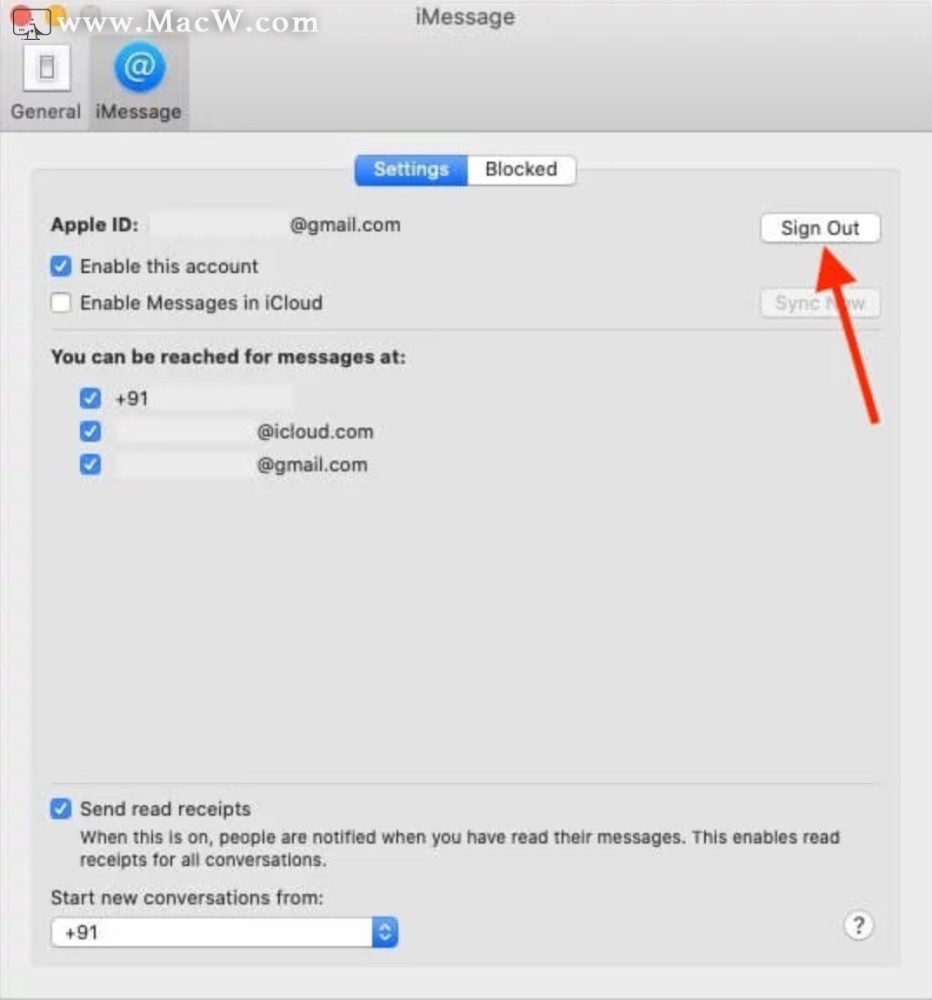Open the General preferences pane
Image resolution: width=932 pixels, height=1000 pixels.
[x=46, y=83]
